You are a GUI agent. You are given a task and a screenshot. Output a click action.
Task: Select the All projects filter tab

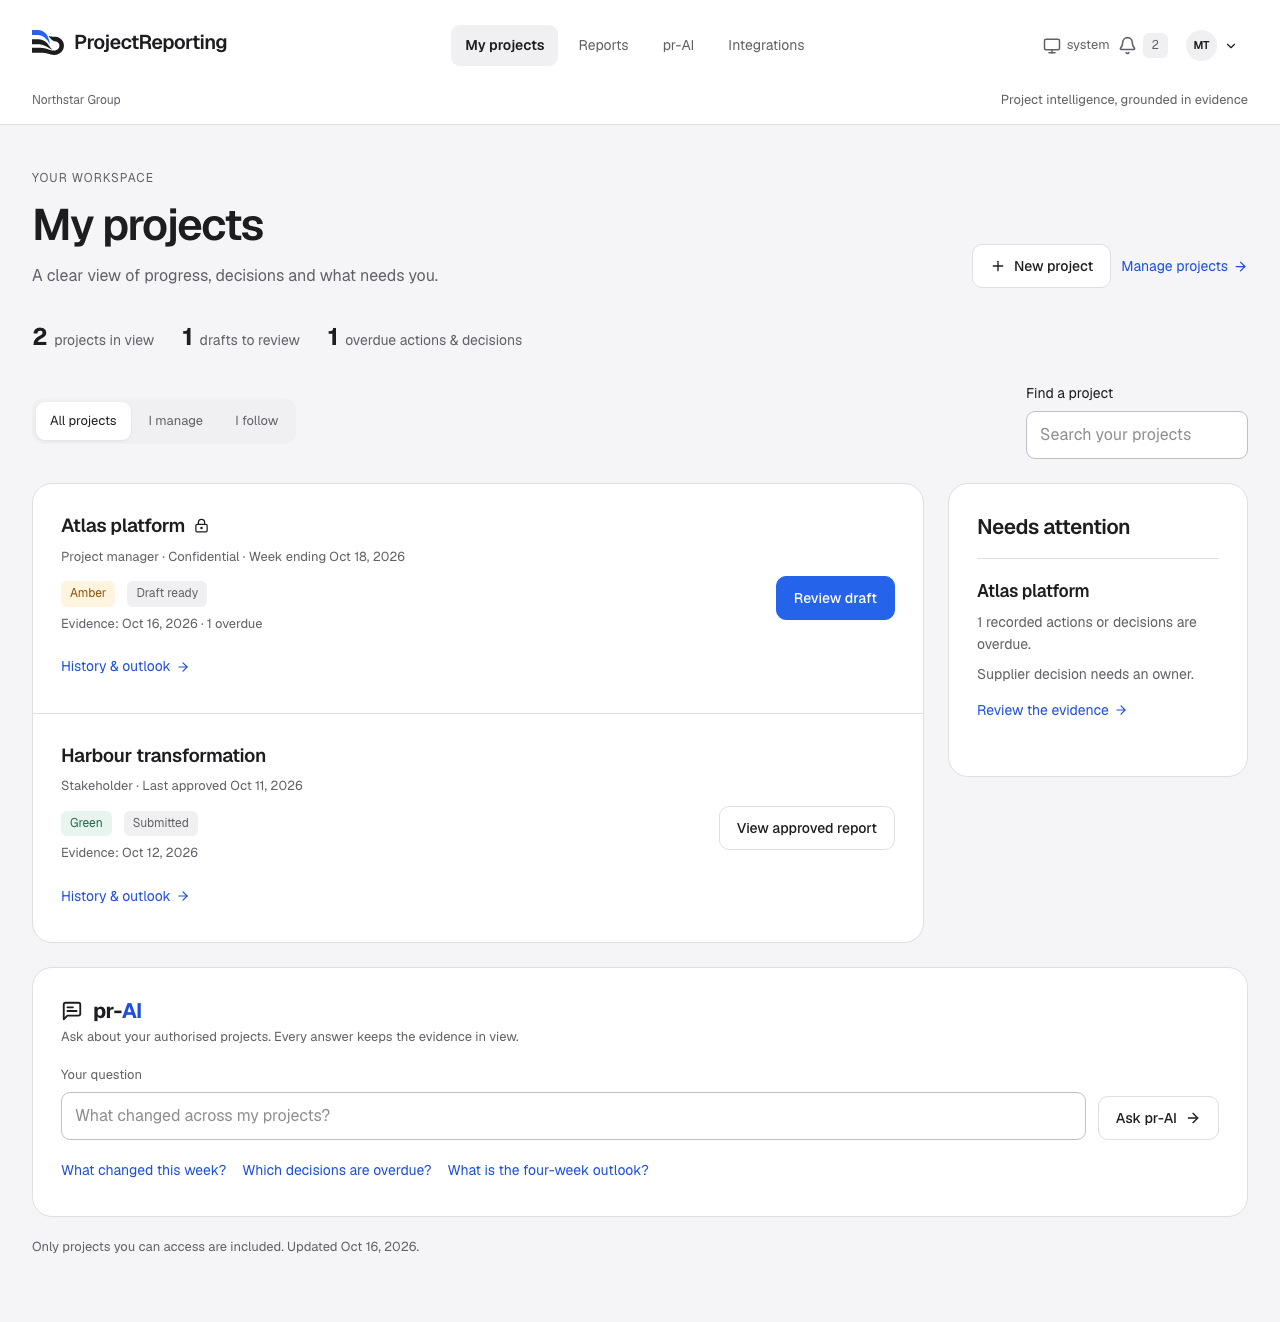[83, 421]
